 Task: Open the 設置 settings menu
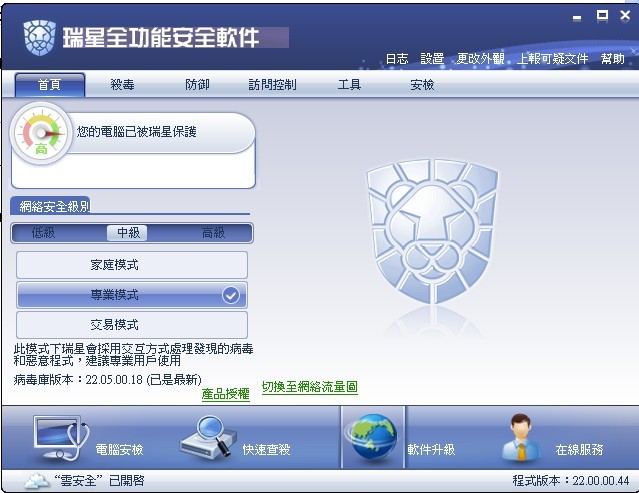(x=432, y=59)
